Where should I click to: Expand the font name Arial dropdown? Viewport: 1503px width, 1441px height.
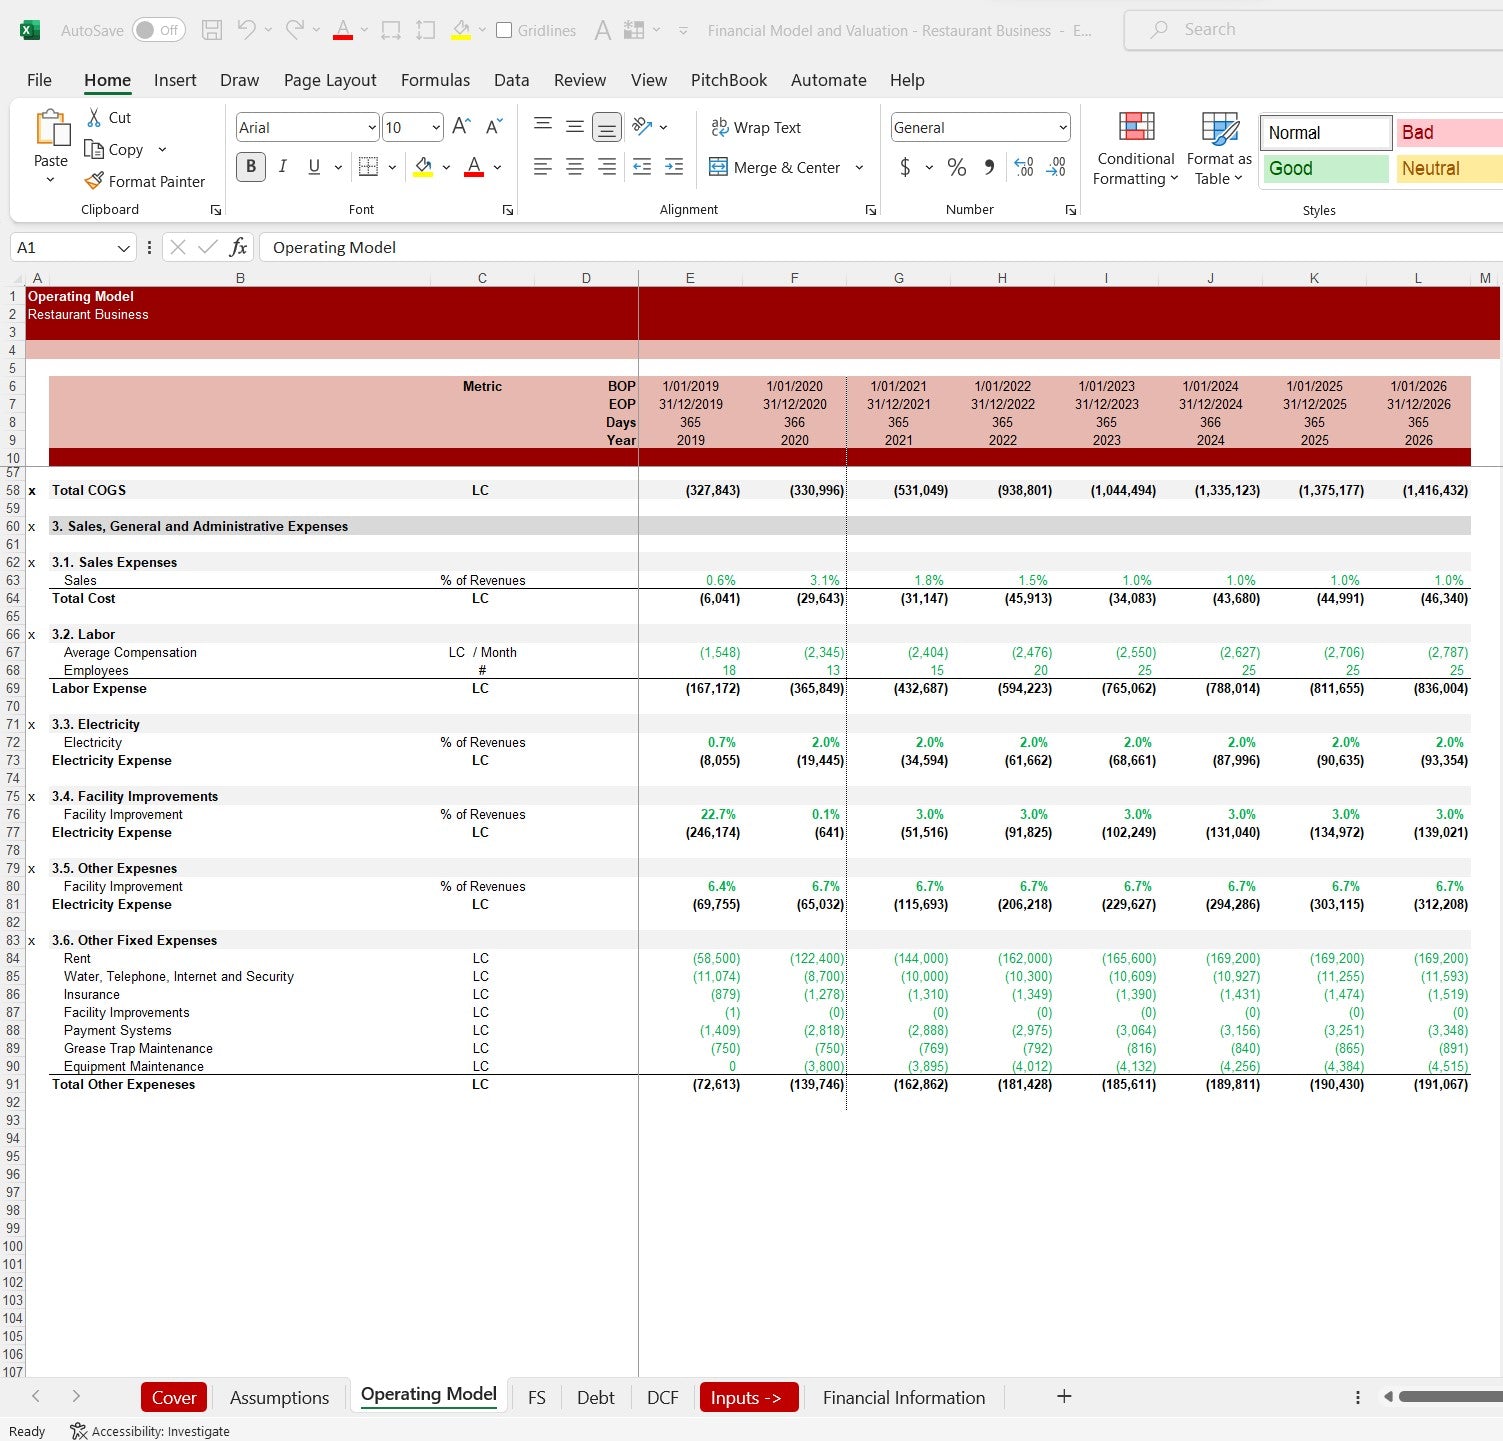click(x=372, y=128)
